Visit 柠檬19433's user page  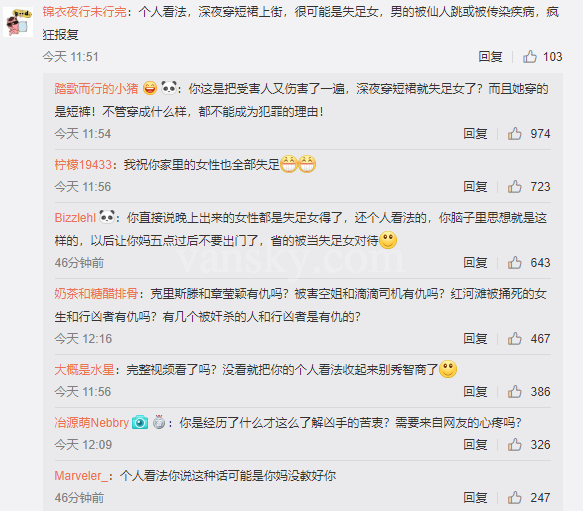click(83, 164)
